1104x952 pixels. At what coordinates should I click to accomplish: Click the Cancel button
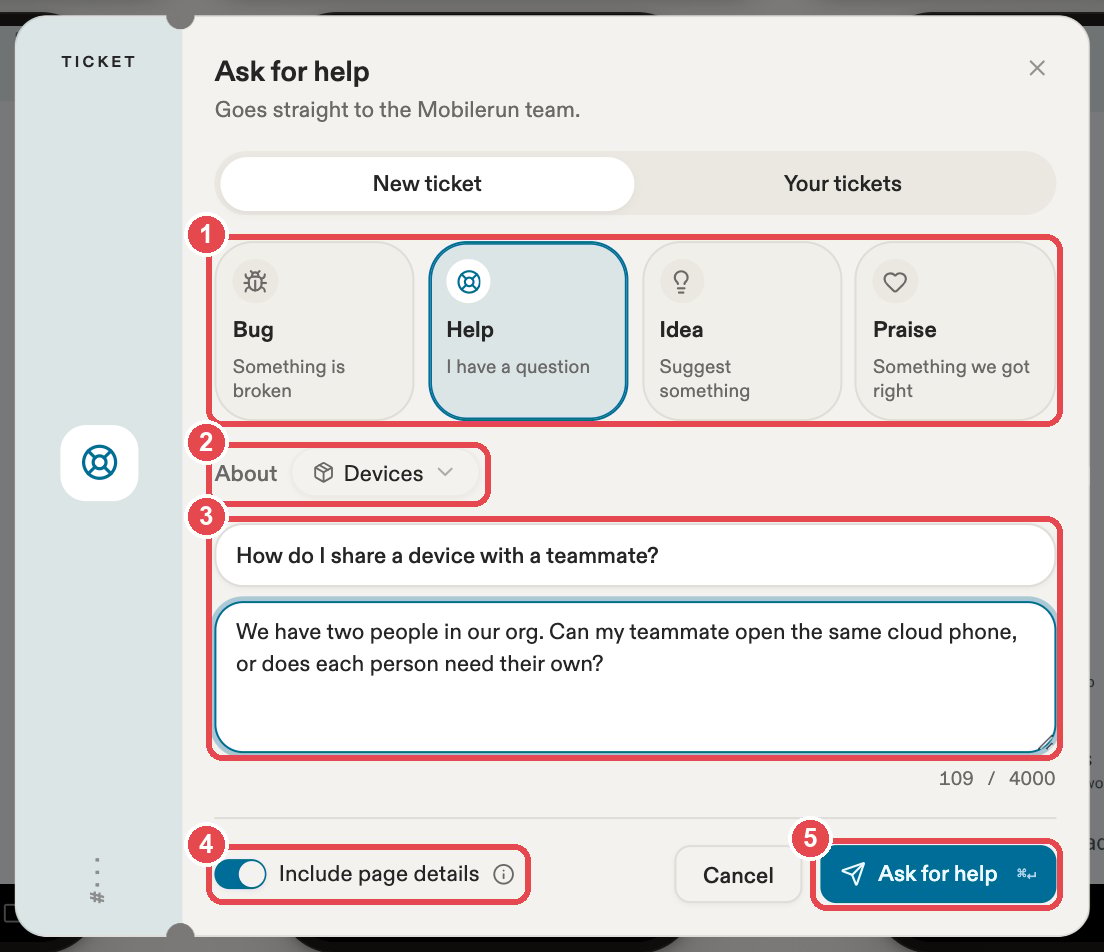738,875
